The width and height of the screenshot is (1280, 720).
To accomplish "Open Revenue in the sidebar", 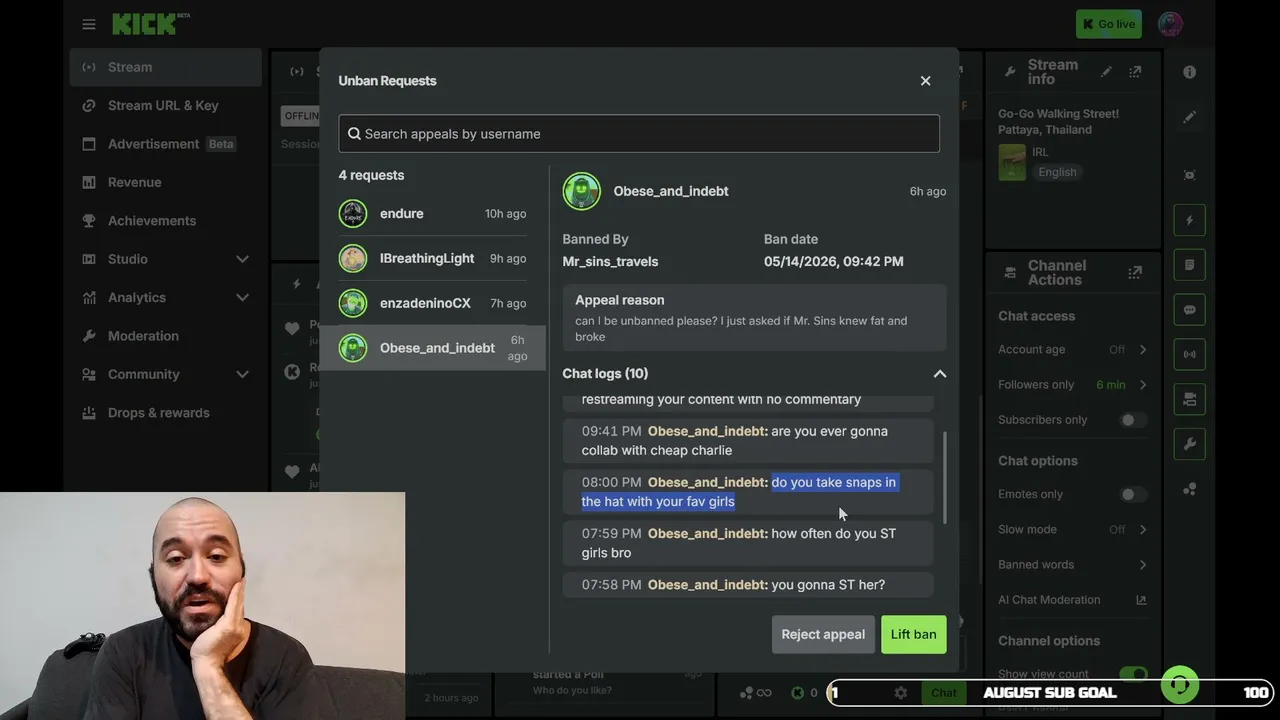I will tap(166, 182).
